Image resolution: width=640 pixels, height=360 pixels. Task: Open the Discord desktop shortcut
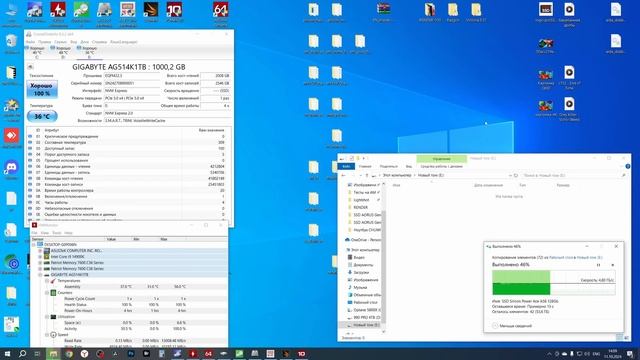tap(11, 169)
